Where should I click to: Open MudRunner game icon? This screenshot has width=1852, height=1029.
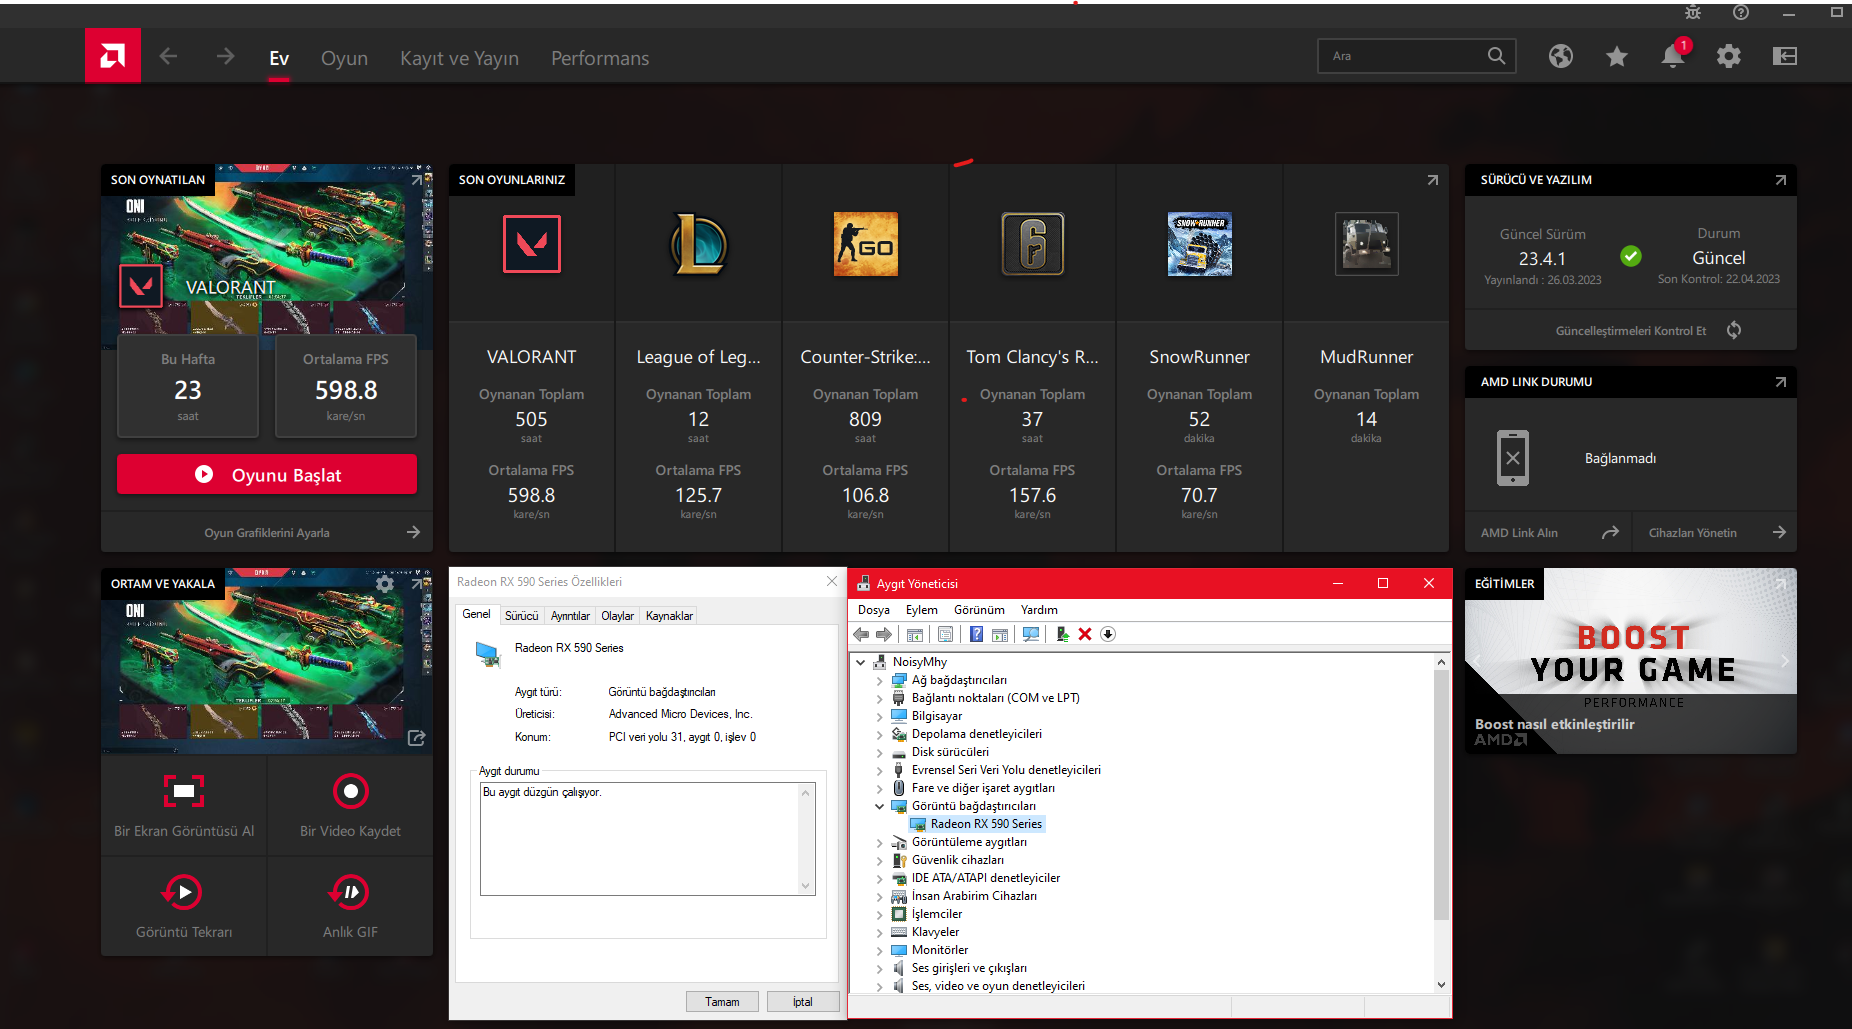pyautogui.click(x=1366, y=244)
